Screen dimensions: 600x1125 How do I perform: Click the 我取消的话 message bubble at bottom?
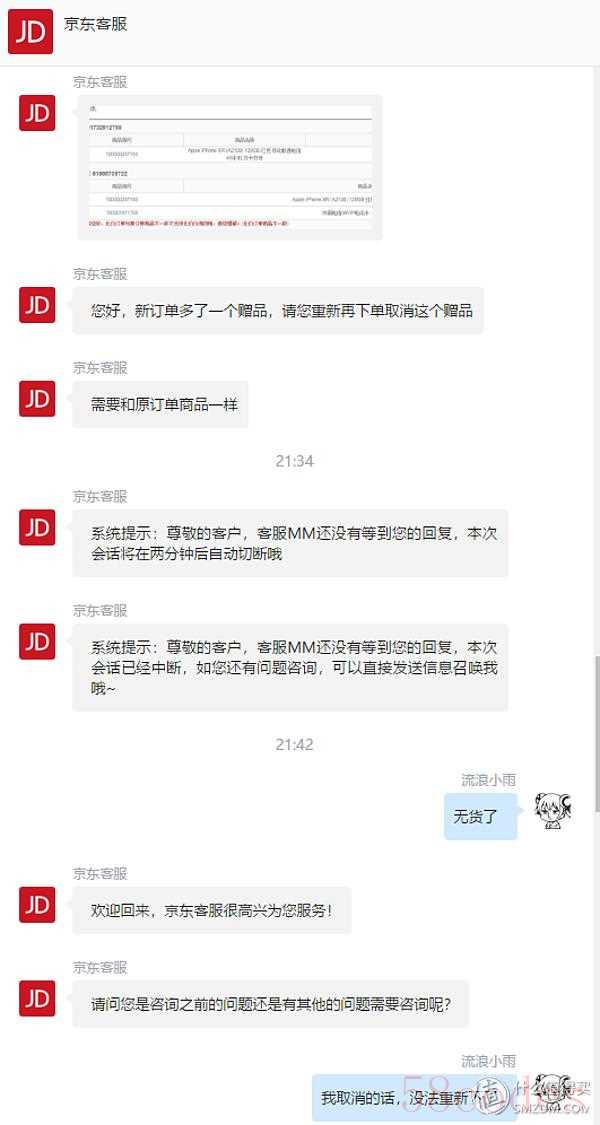pyautogui.click(x=414, y=1098)
